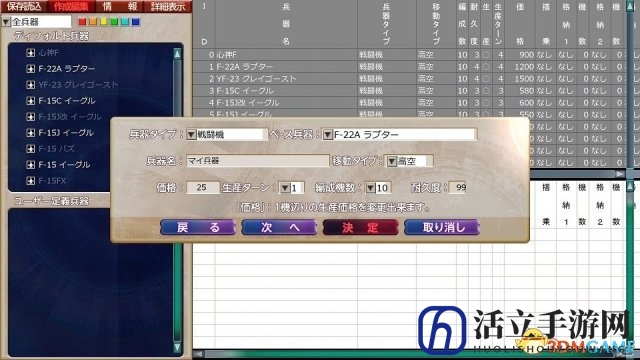
Task: Select the red color filter square
Action: [82, 22]
